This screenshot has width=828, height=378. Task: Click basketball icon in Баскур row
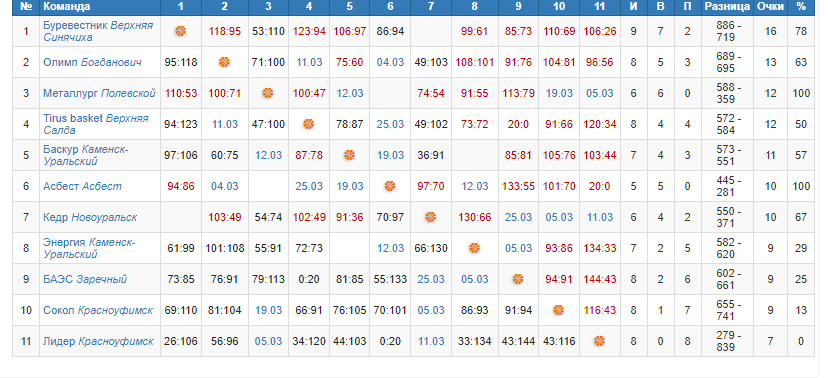coord(349,155)
